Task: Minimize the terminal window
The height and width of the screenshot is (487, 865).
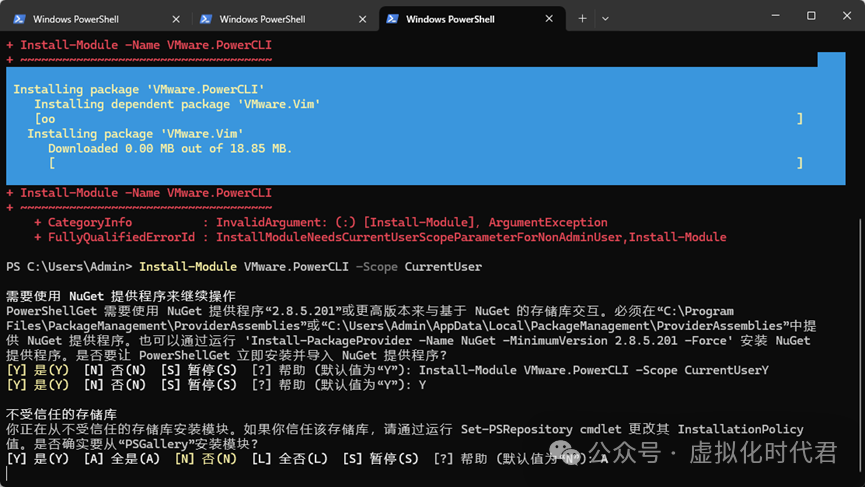Action: [x=775, y=16]
